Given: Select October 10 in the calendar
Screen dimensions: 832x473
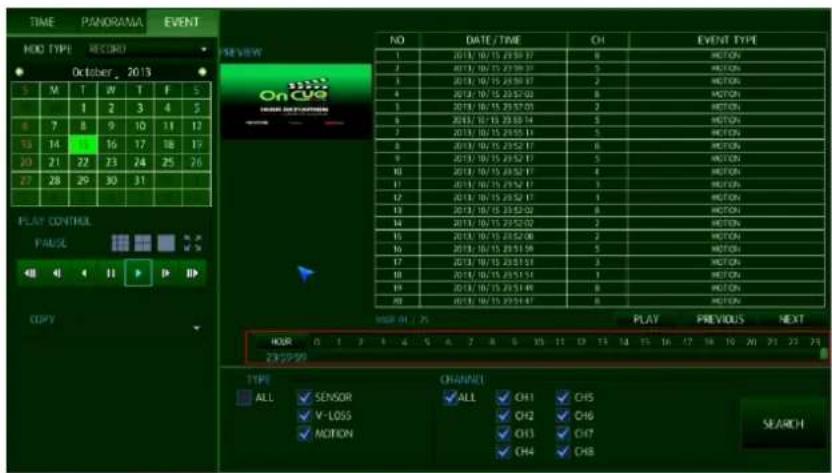Looking at the screenshot, I should tap(140, 126).
